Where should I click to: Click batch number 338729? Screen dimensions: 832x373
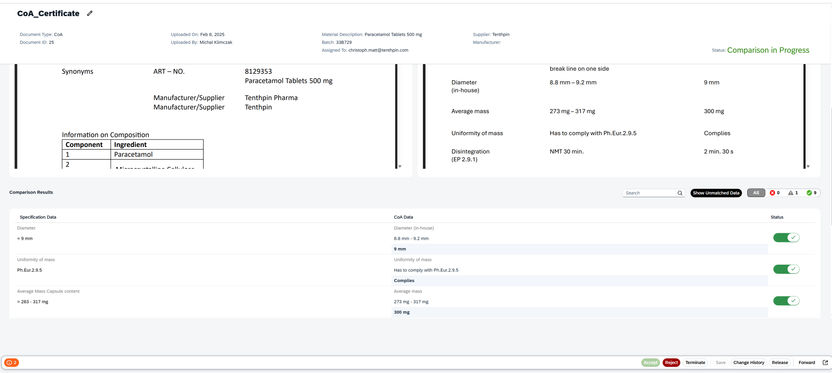click(x=344, y=42)
